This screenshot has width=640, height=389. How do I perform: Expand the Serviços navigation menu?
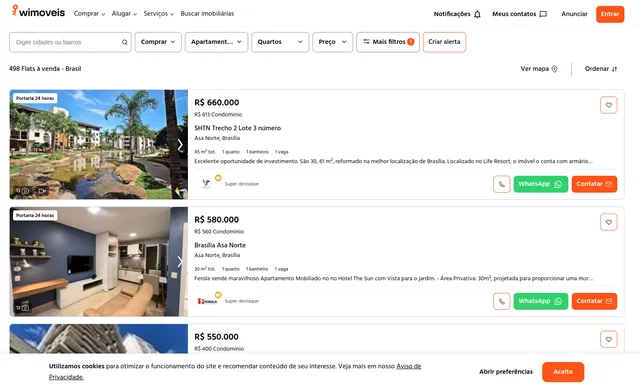[x=159, y=14]
